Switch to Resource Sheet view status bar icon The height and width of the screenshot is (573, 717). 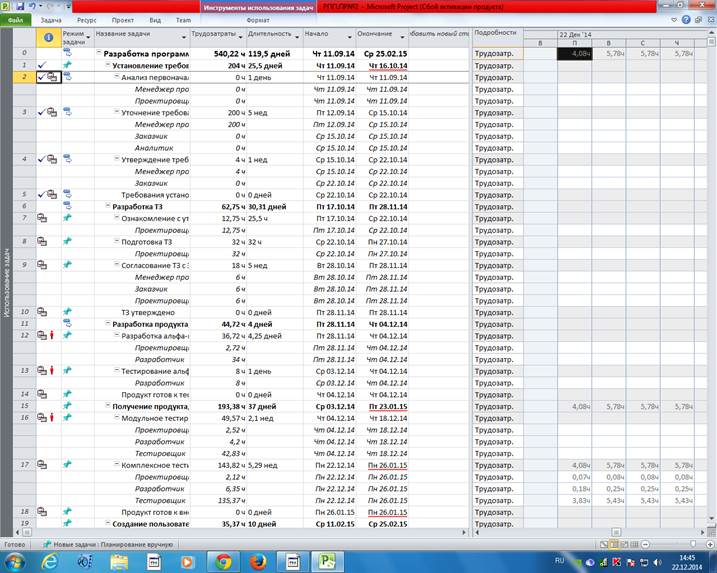point(634,544)
